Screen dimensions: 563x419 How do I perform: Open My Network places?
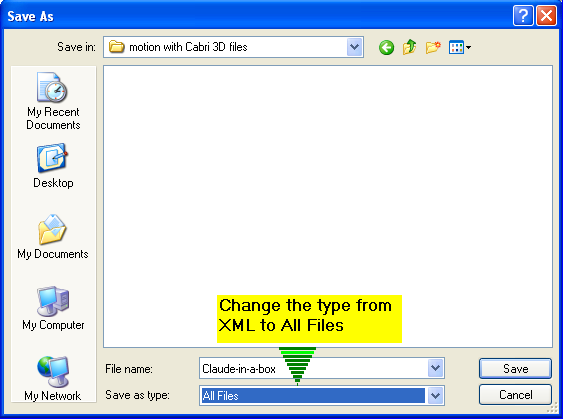pyautogui.click(x=53, y=378)
